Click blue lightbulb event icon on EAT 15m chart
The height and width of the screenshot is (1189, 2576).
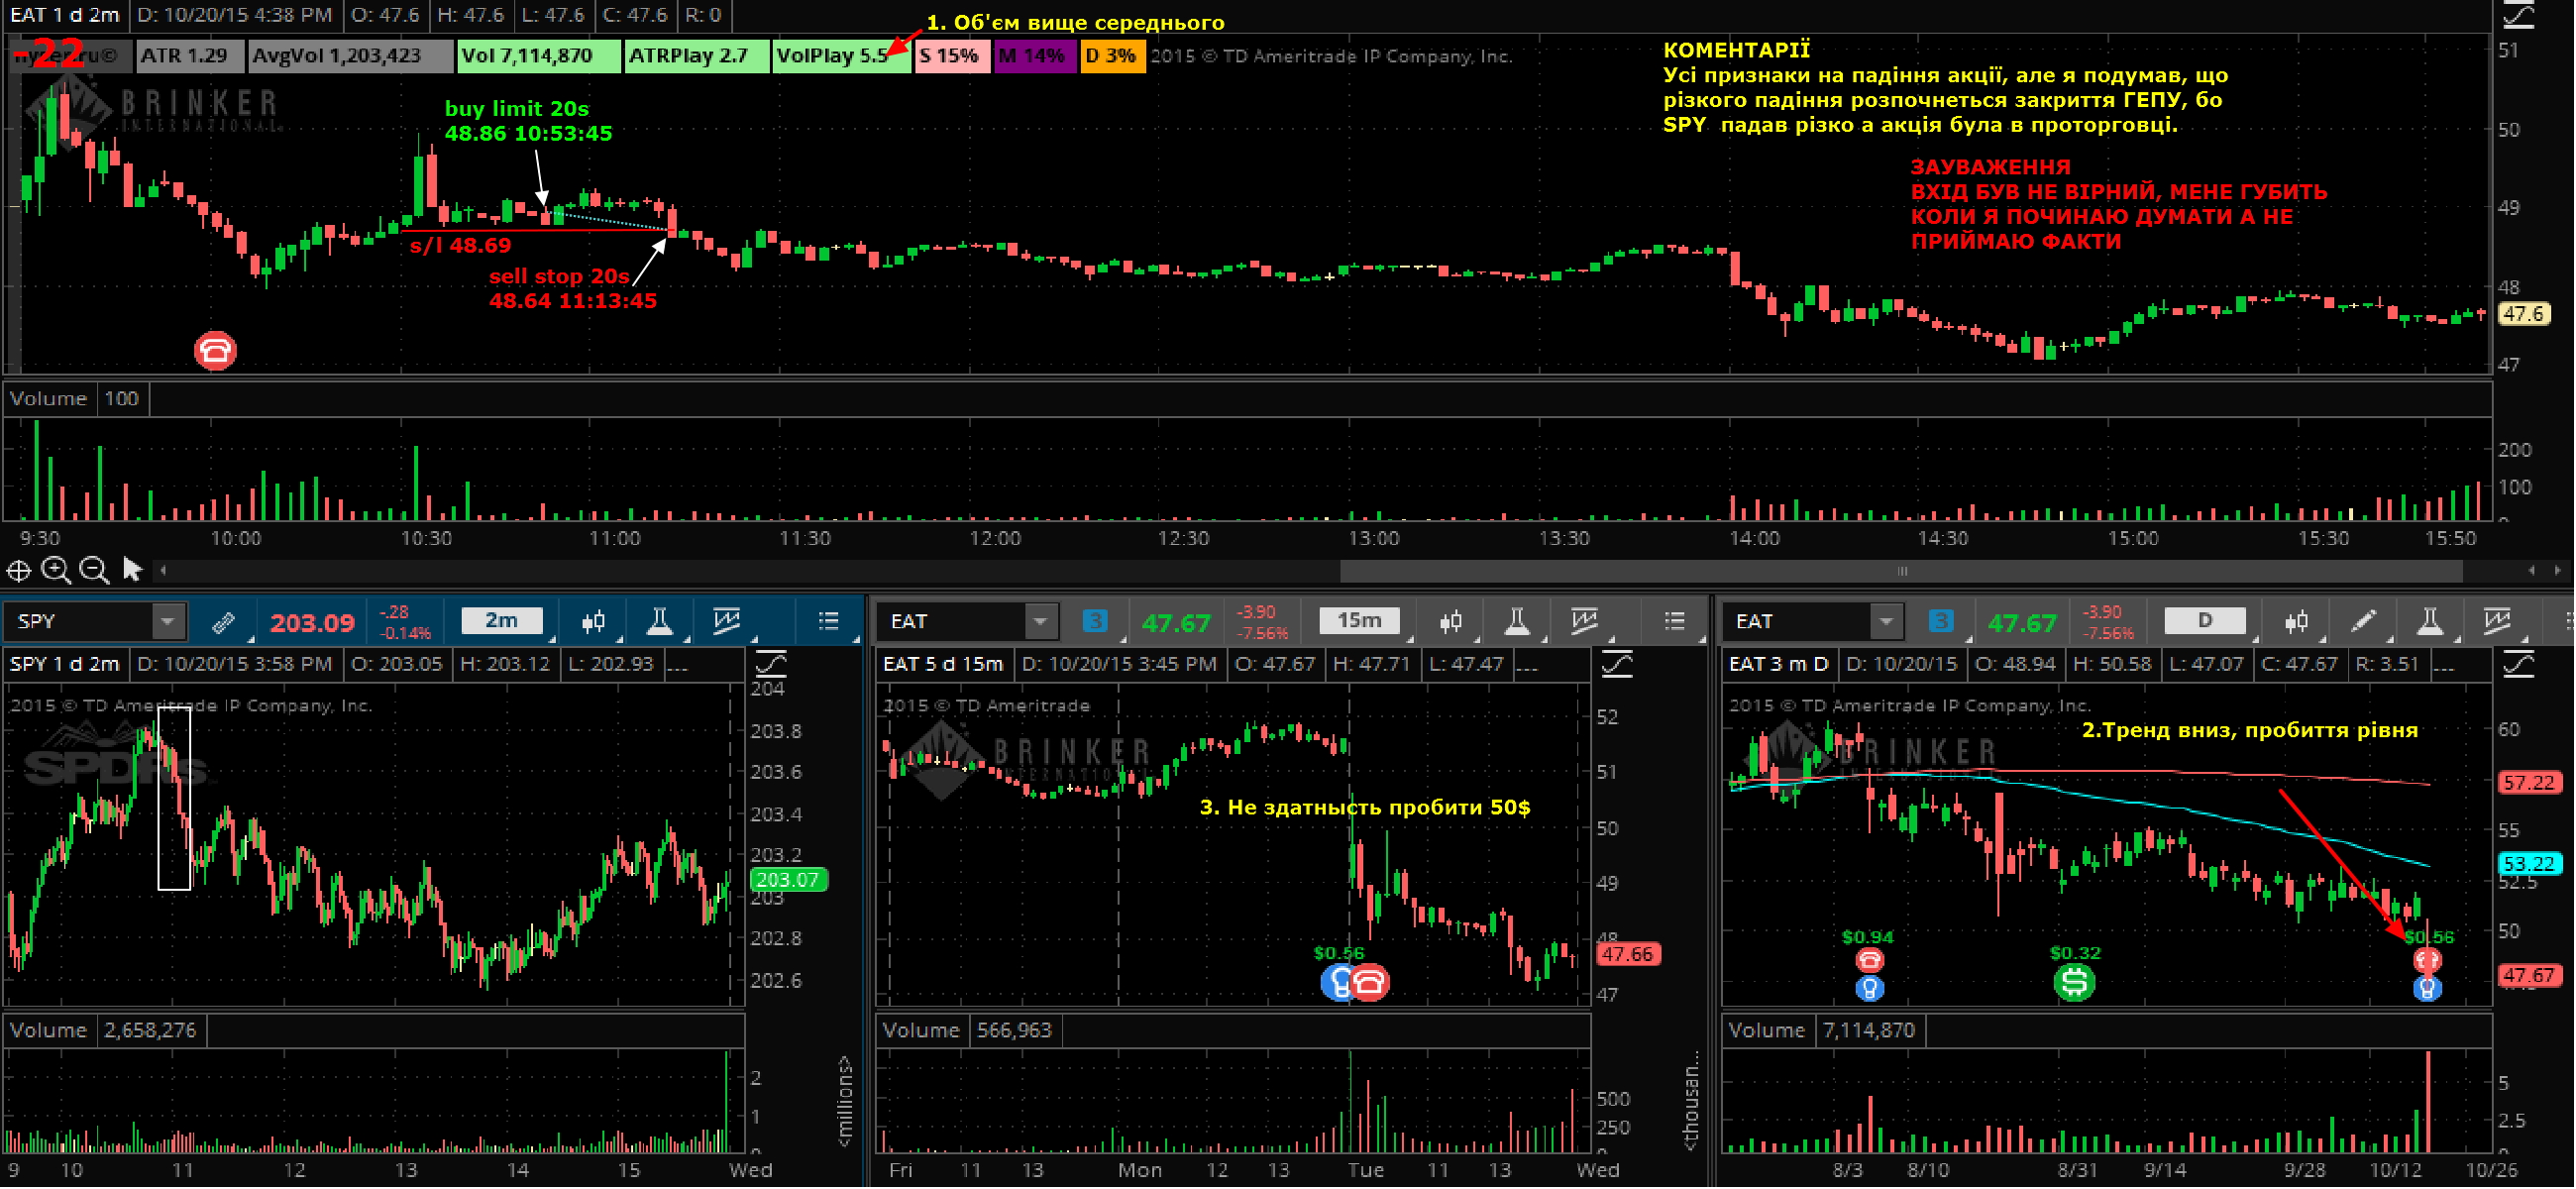tap(1336, 984)
